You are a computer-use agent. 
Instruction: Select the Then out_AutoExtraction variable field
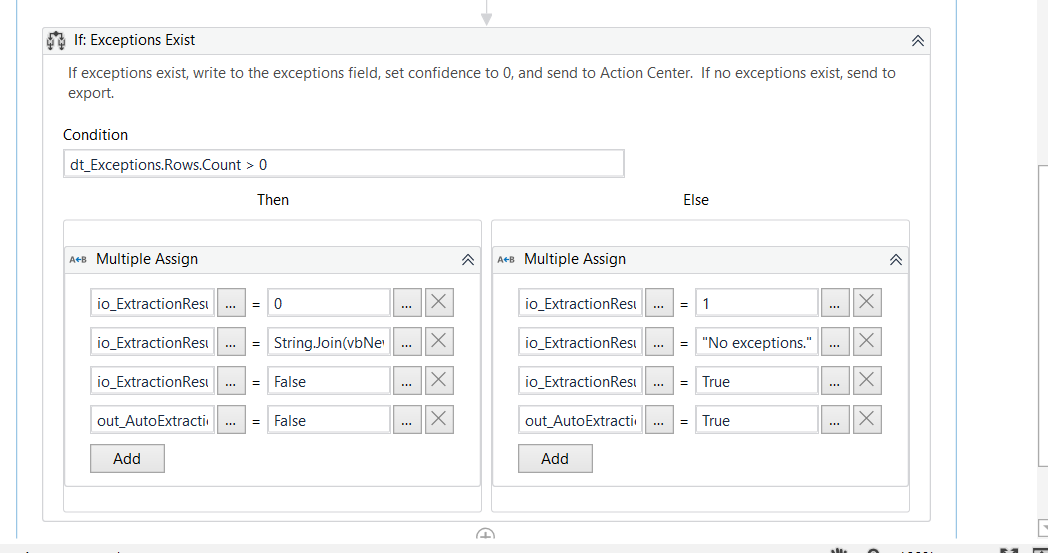(152, 420)
